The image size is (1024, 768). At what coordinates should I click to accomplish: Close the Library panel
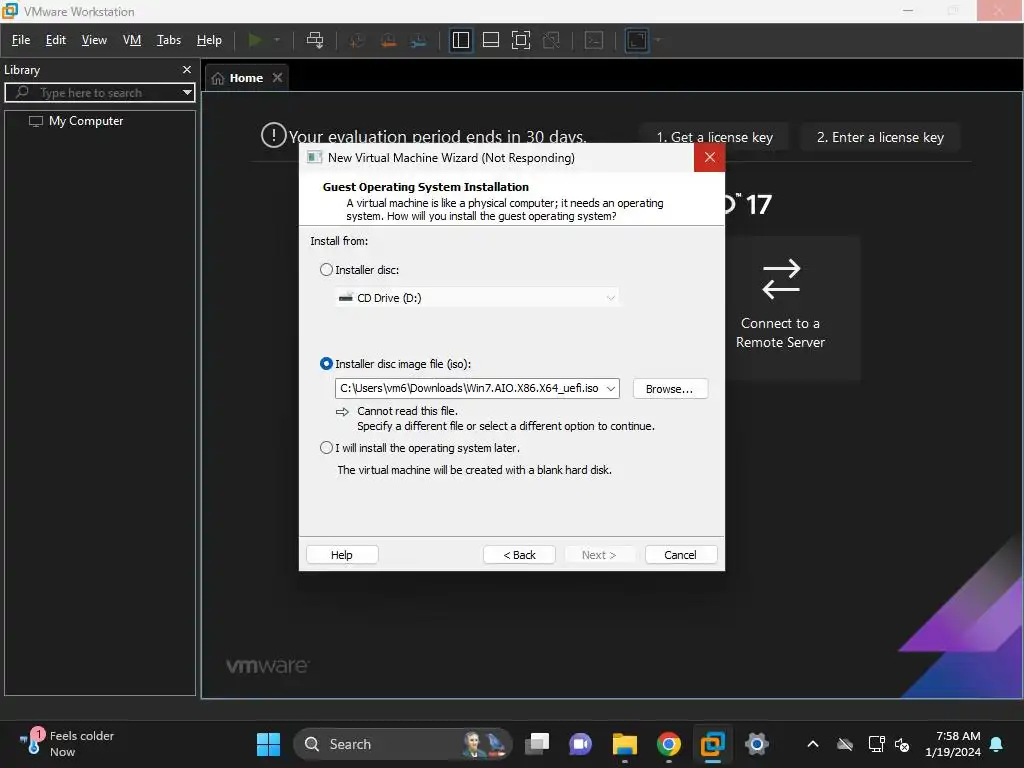(187, 69)
